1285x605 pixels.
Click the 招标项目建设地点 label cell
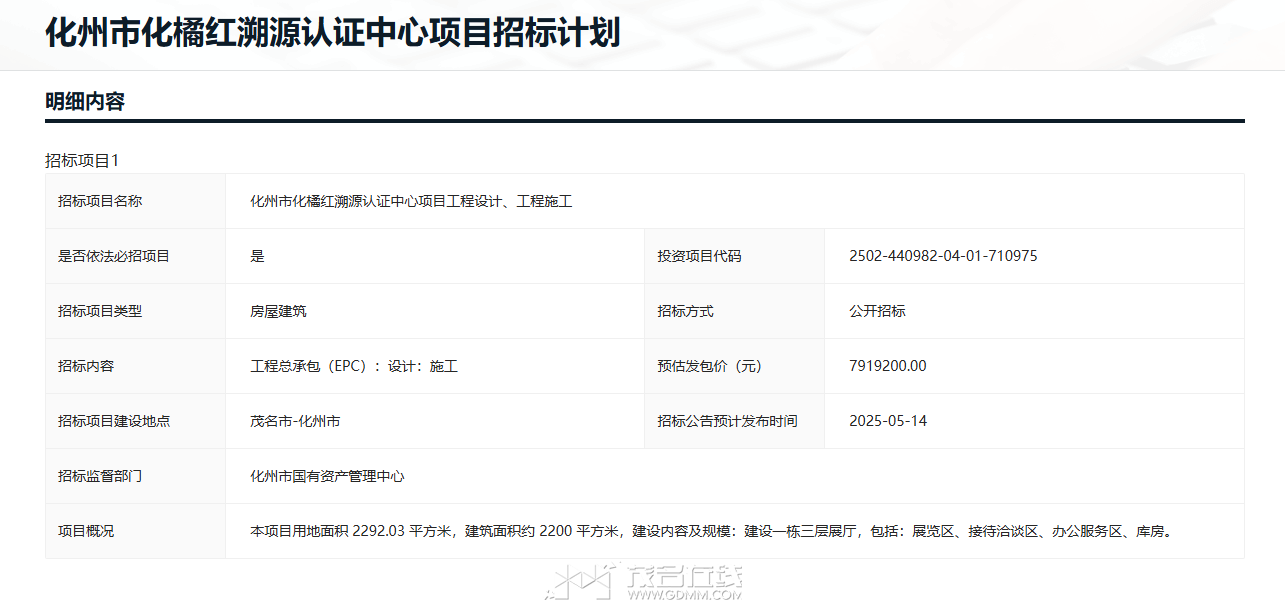pyautogui.click(x=135, y=421)
